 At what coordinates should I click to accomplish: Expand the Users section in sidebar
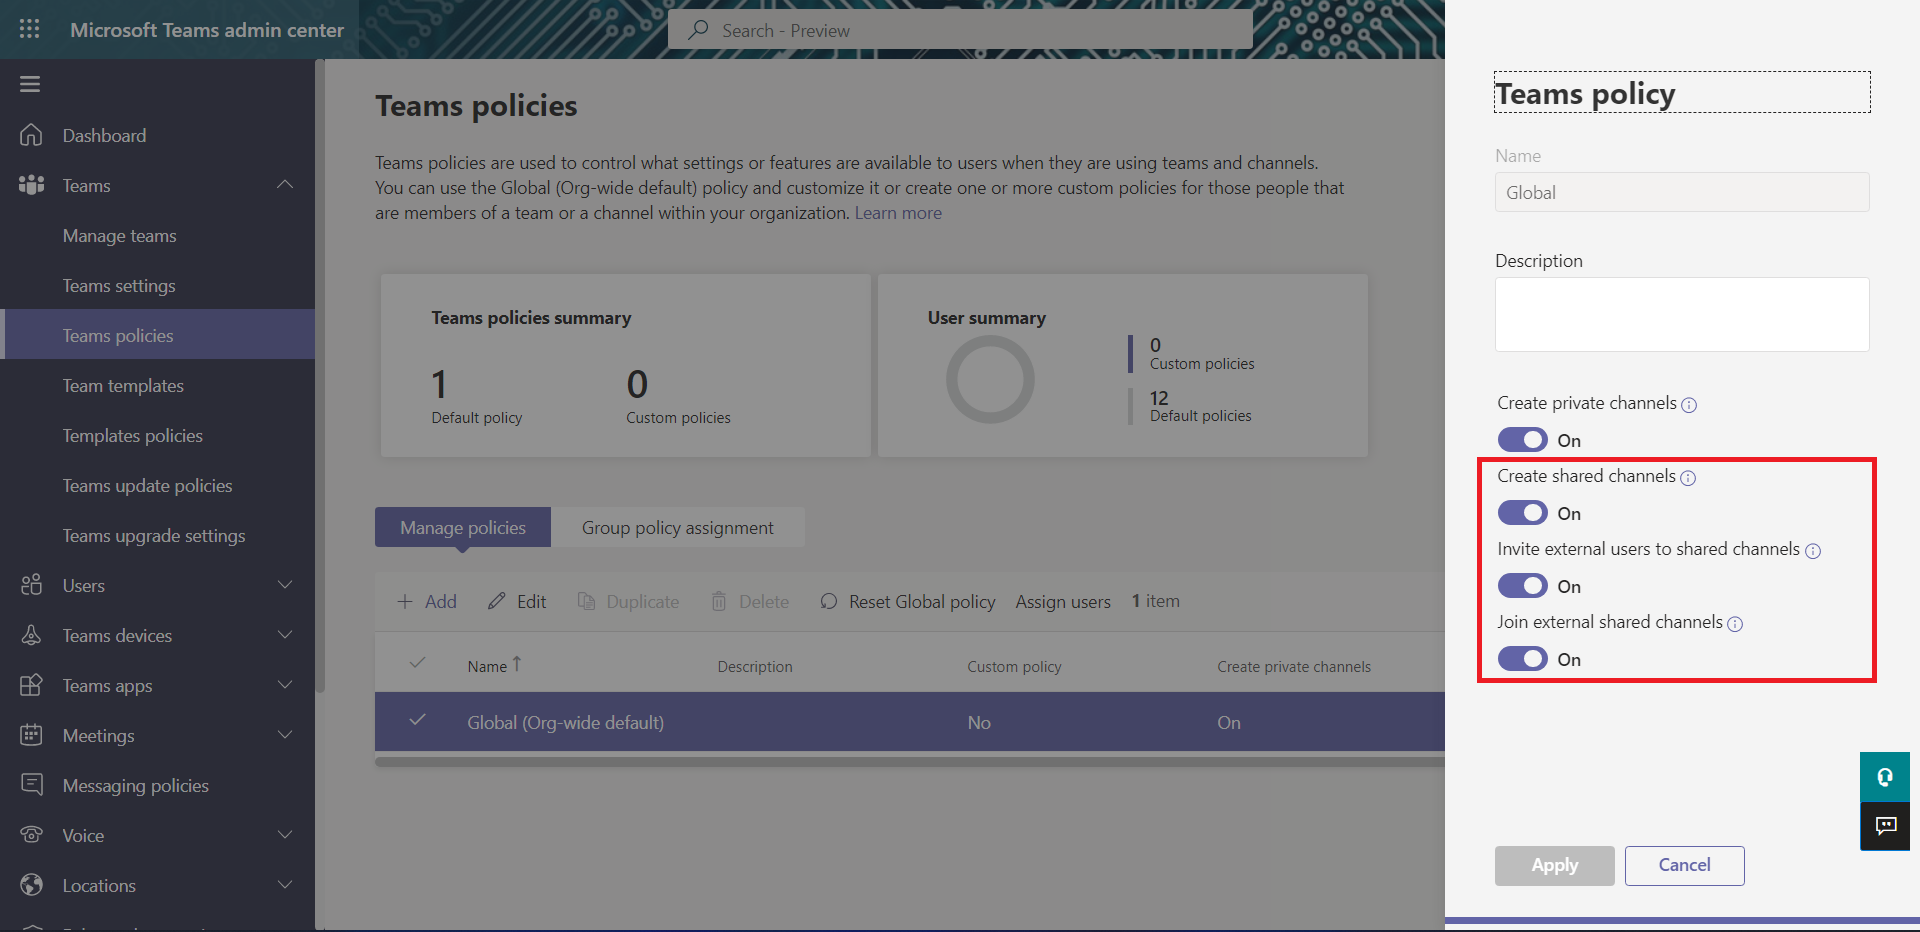pos(285,585)
